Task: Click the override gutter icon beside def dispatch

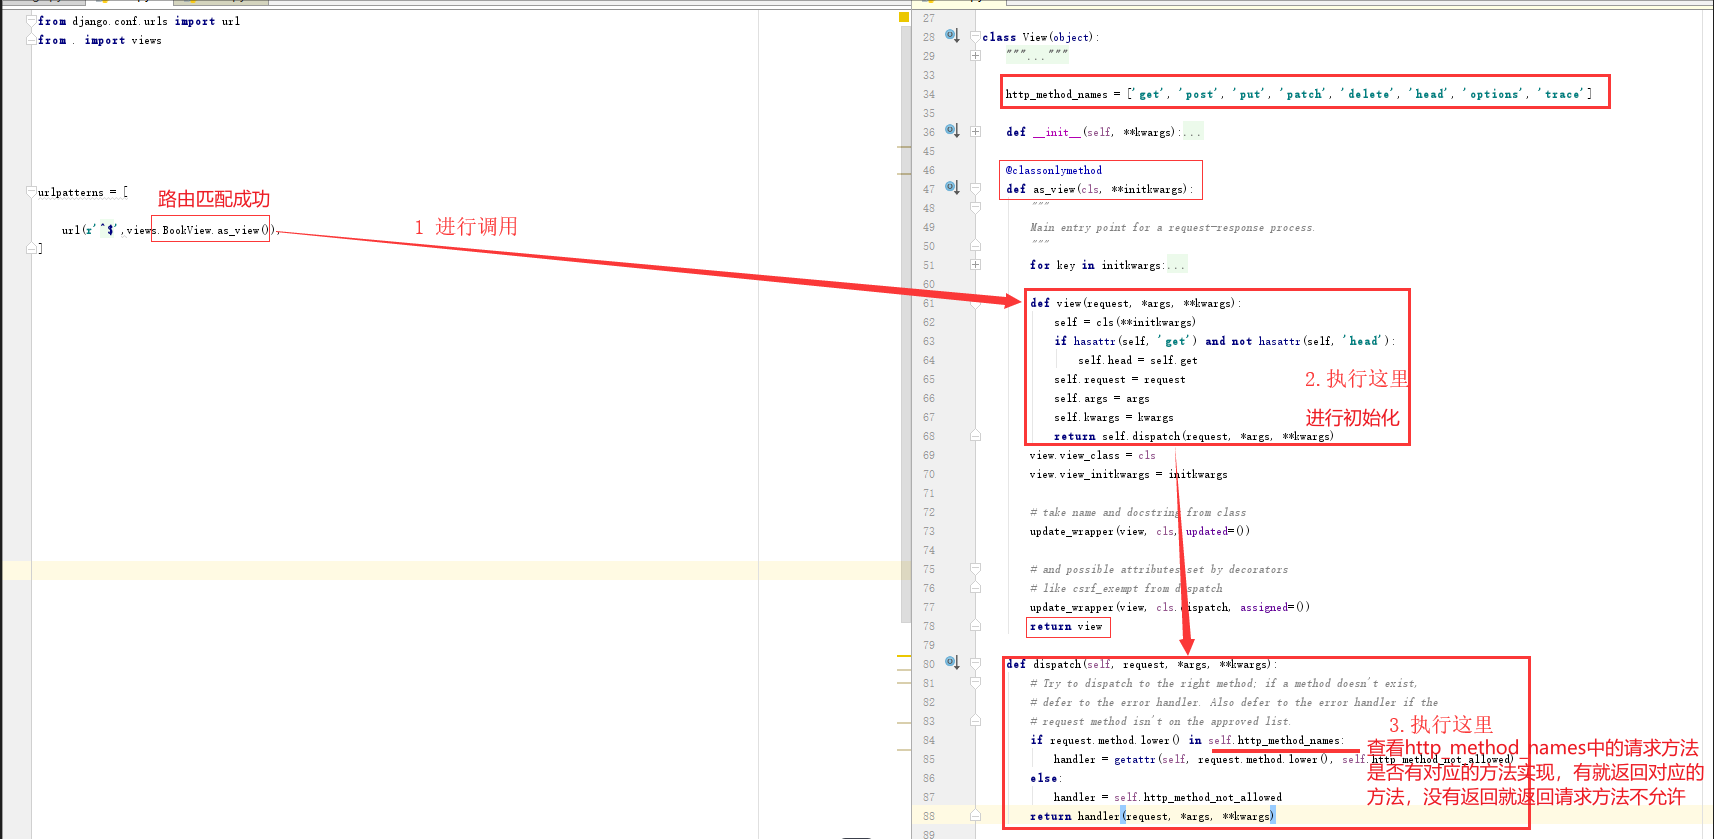Action: 952,663
